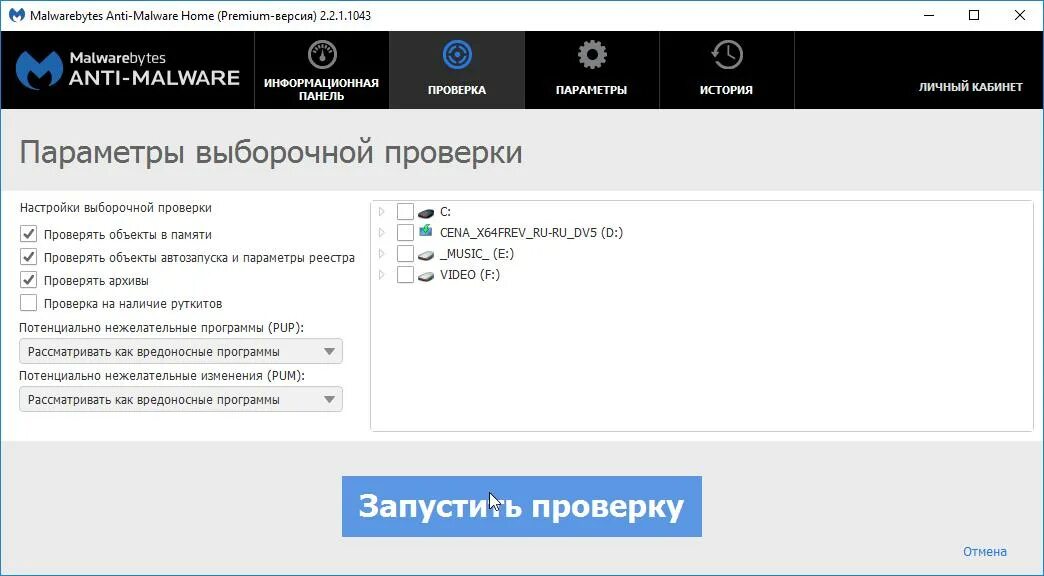
Task: Click the D: disc drive icon
Action: pos(426,232)
